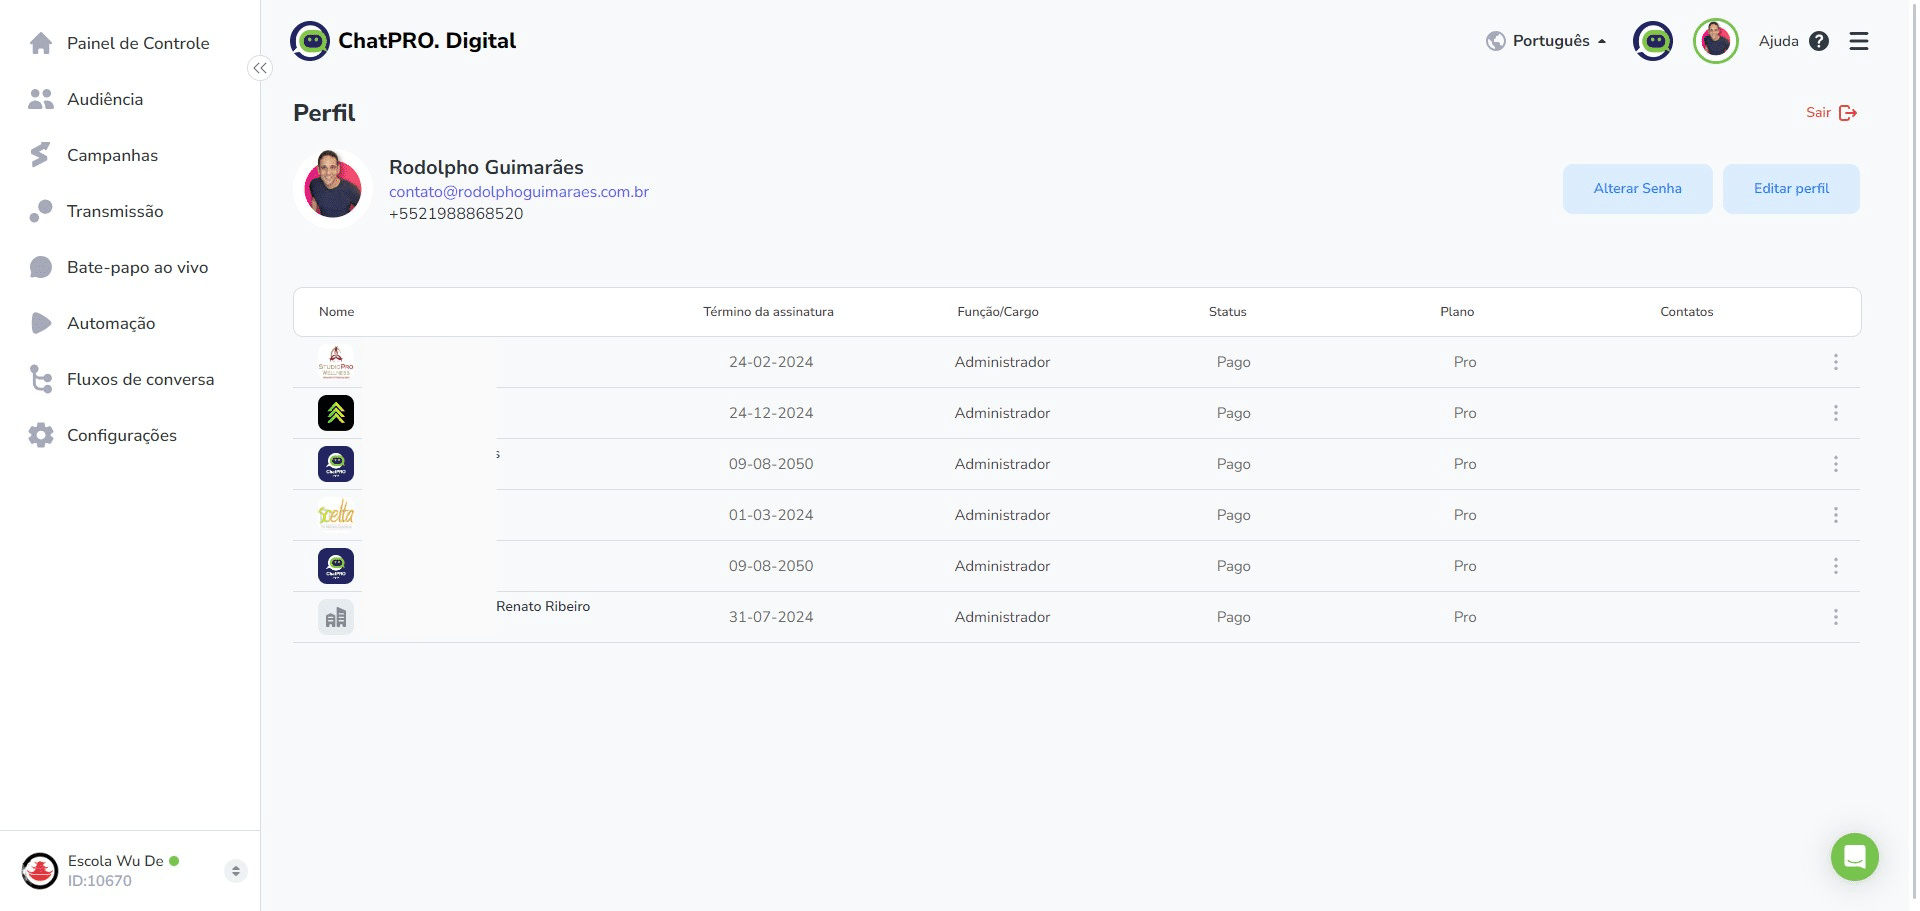Open the Português language dropdown

pos(1546,41)
